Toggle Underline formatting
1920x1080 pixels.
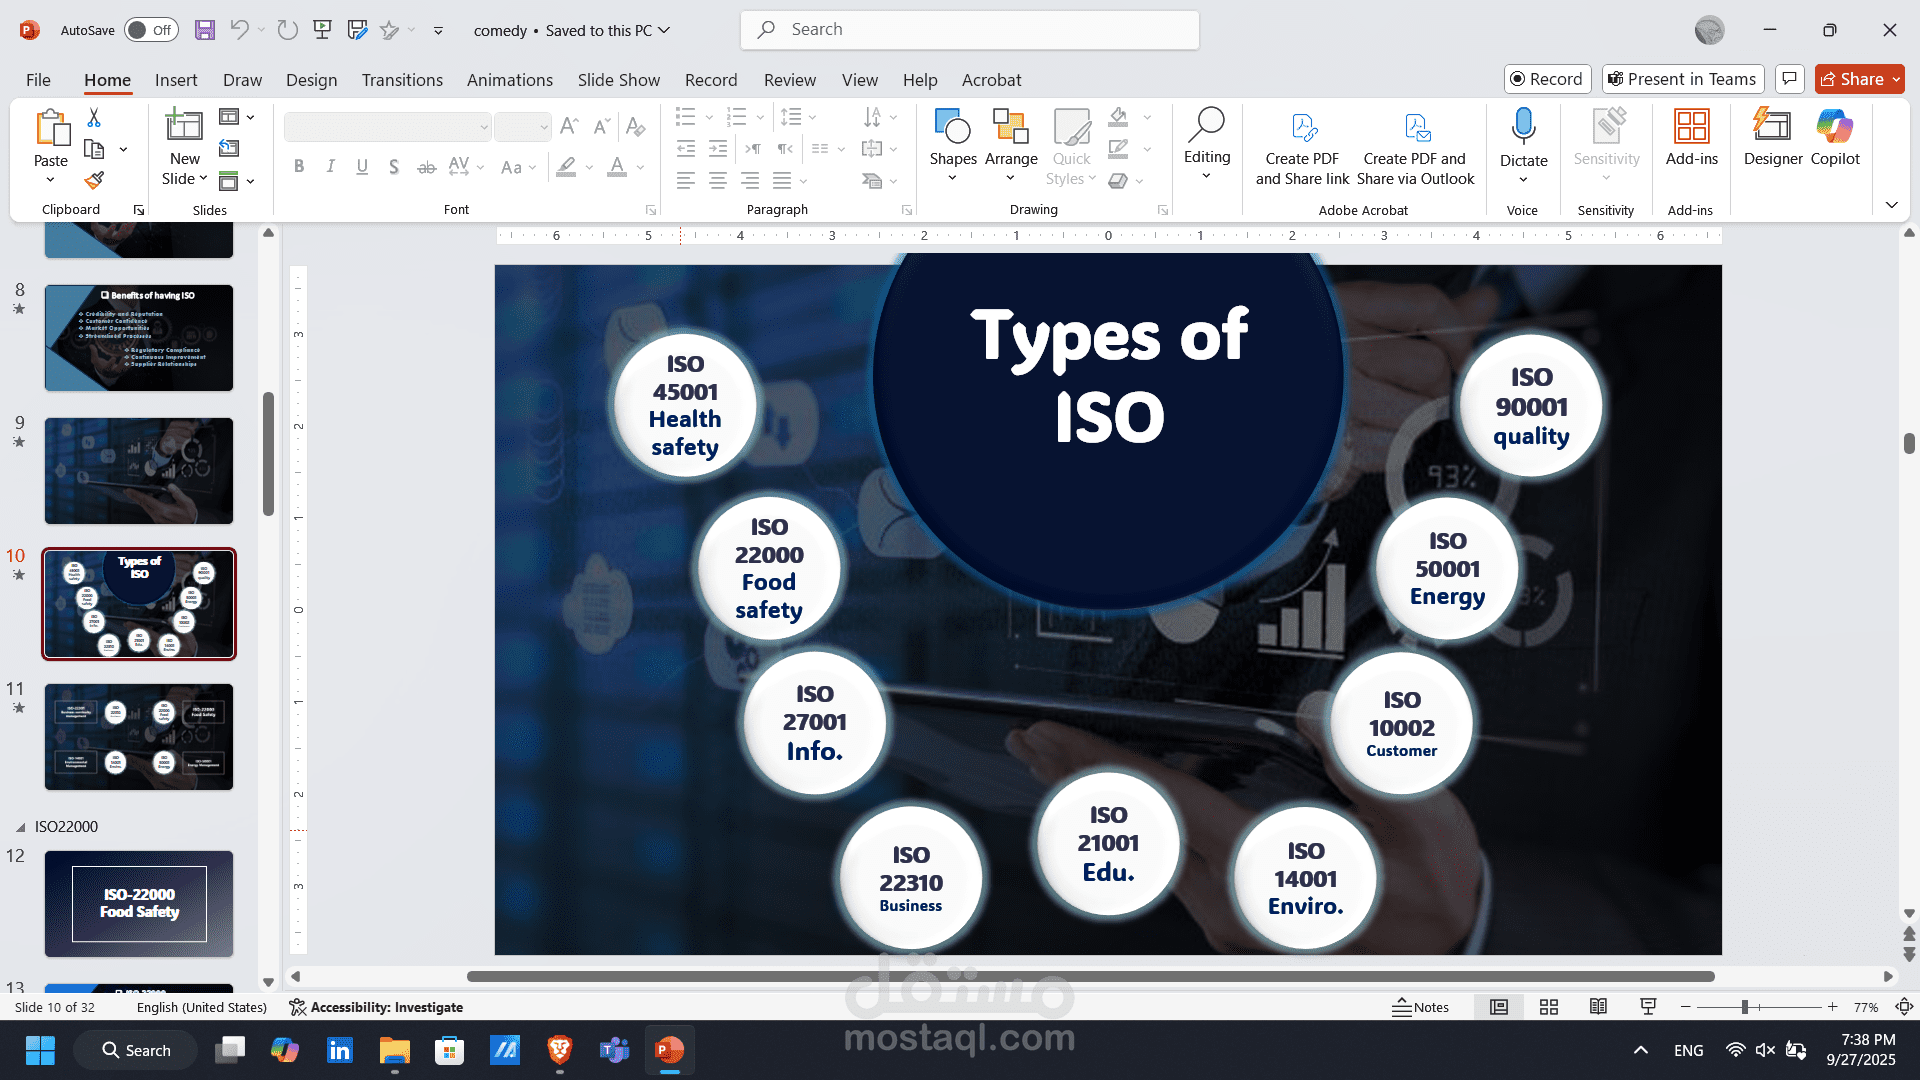pos(362,167)
